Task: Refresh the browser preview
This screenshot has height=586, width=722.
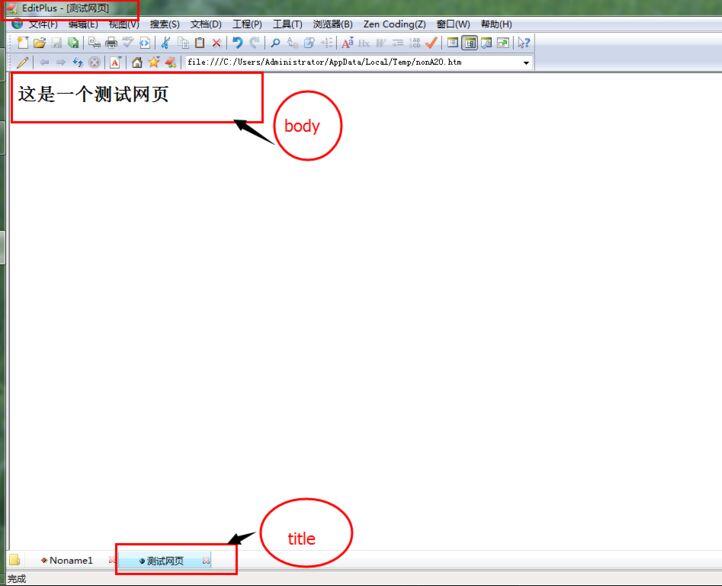Action: click(77, 62)
